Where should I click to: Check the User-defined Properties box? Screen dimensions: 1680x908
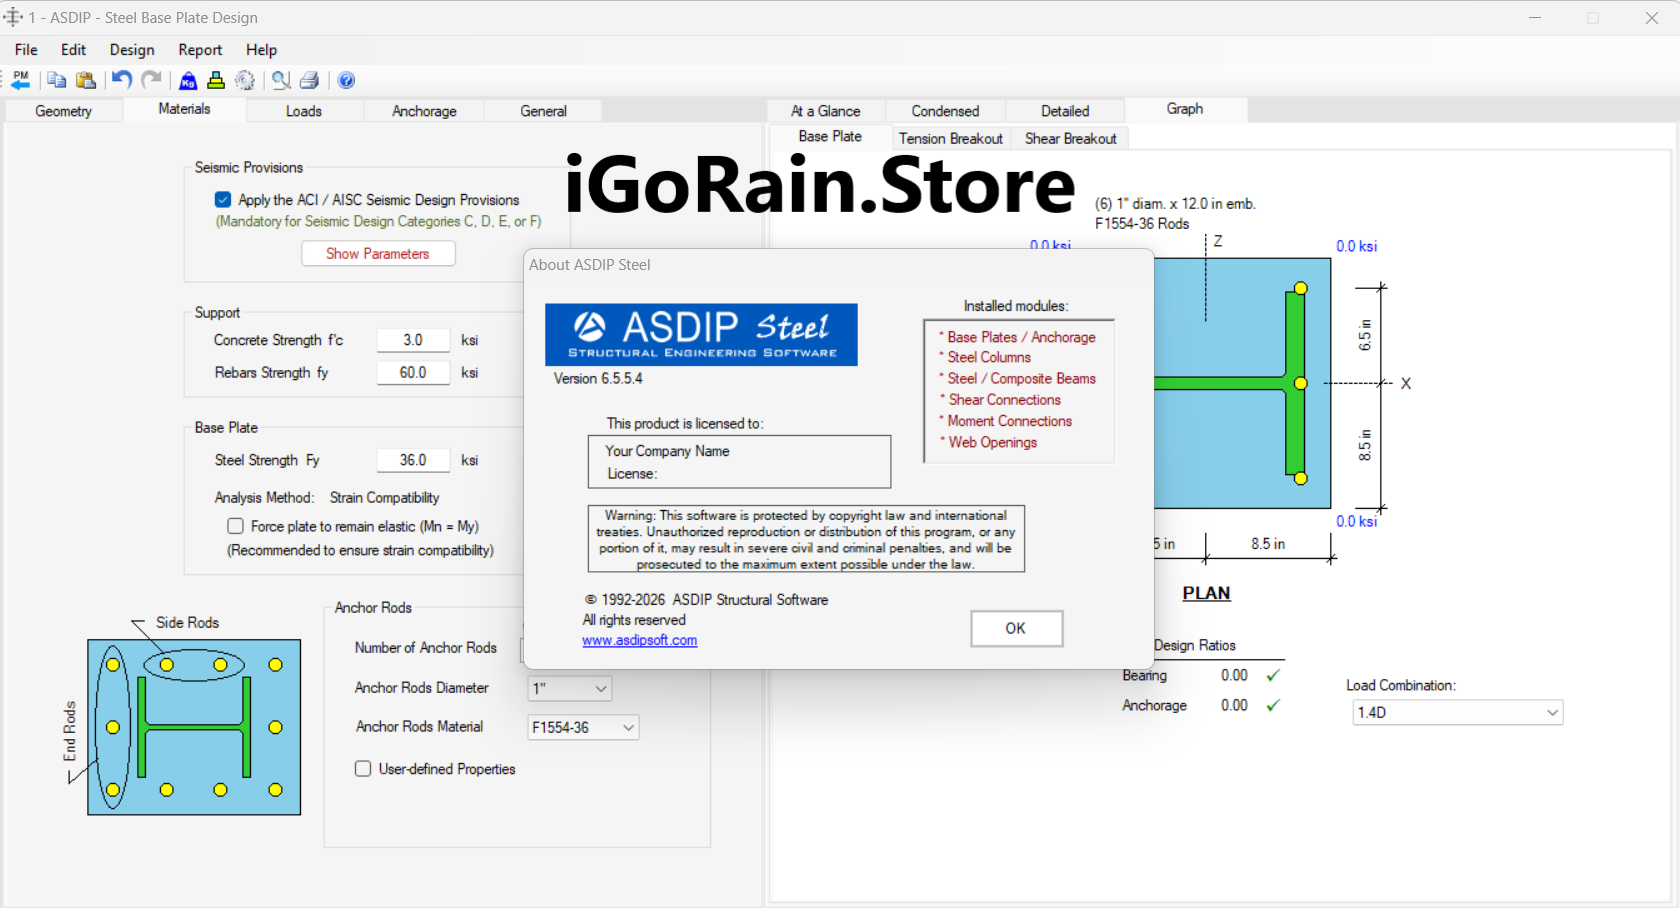[363, 769]
